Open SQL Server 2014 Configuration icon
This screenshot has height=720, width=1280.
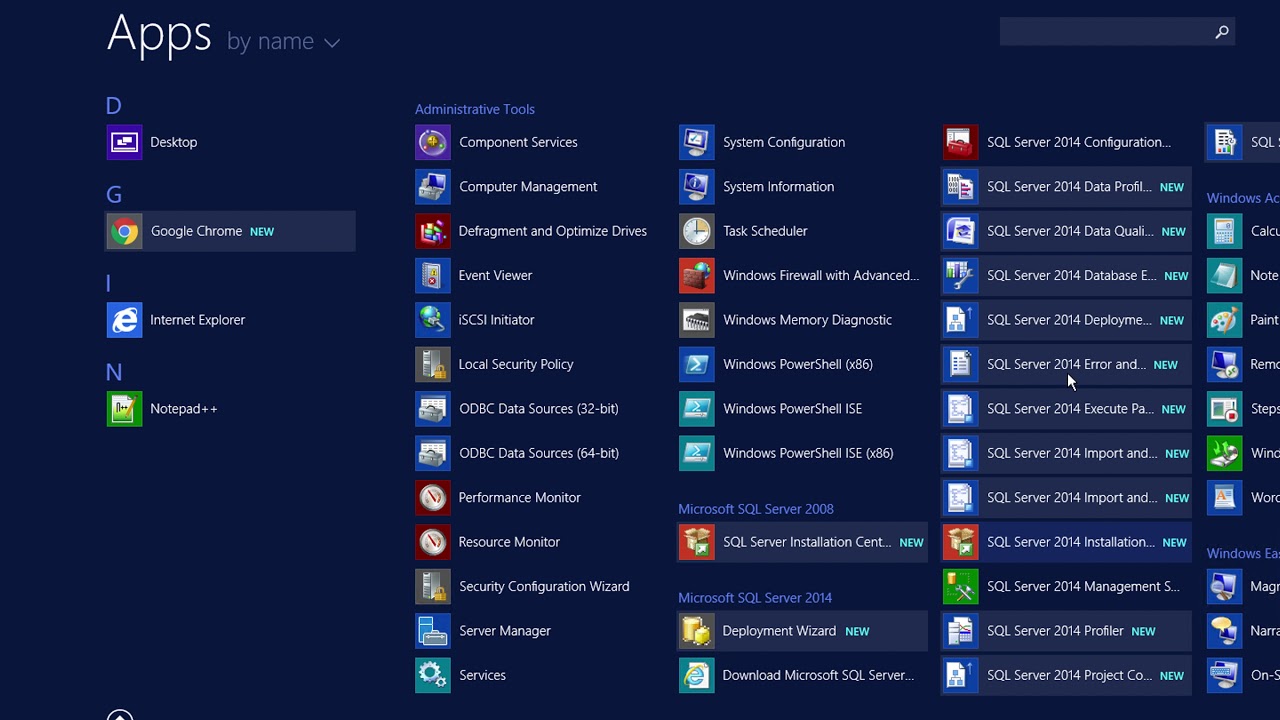tap(960, 142)
